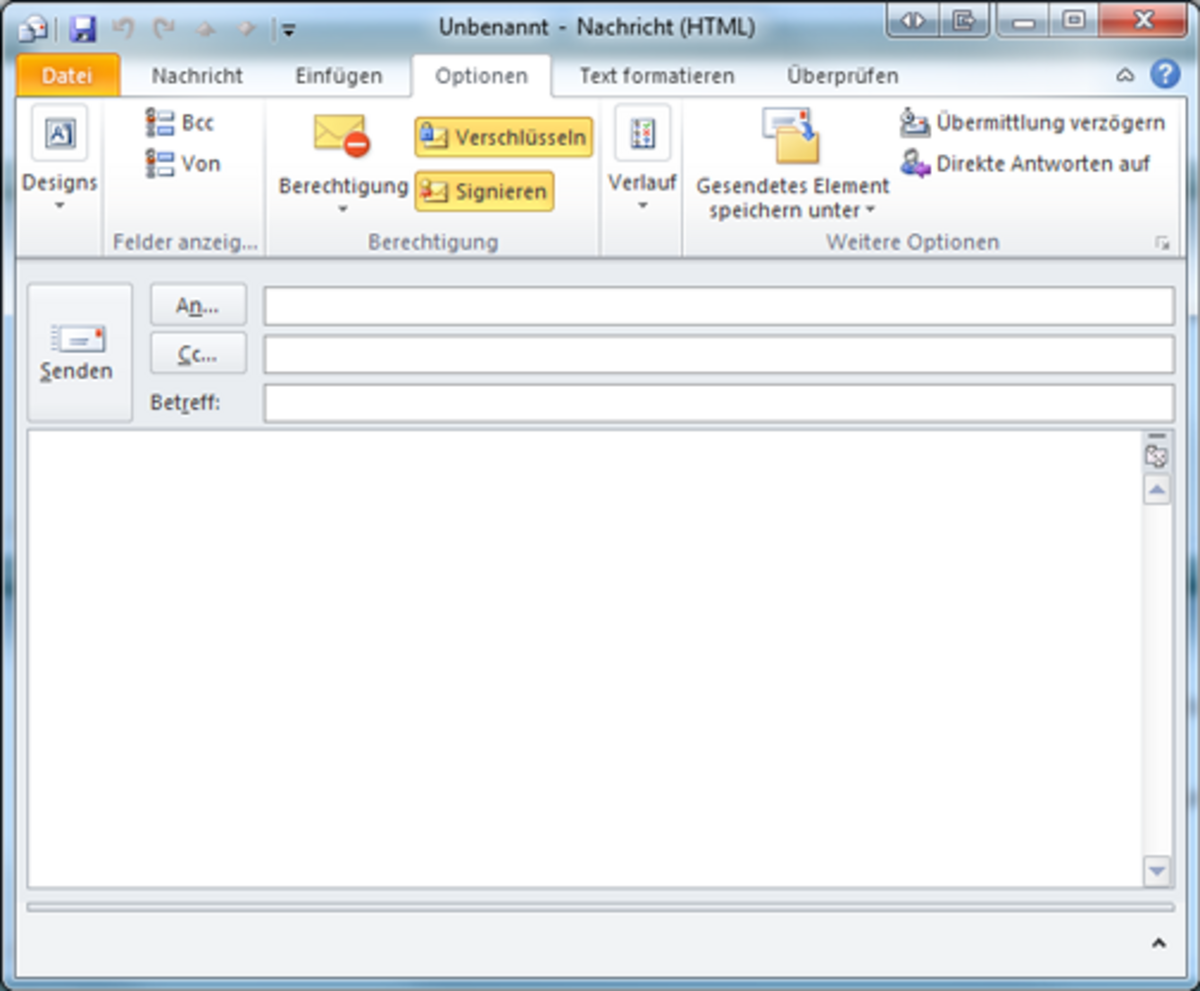1200x991 pixels.
Task: Open Weitere Optionen dialog launcher
Action: pos(1162,243)
